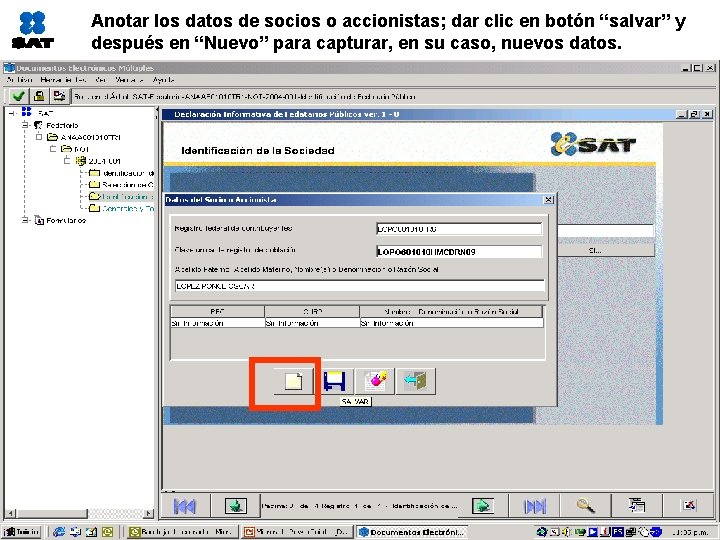This screenshot has height=540, width=720.
Task: Collapse the ANAA601010TR1 folder expander
Action: (39, 137)
